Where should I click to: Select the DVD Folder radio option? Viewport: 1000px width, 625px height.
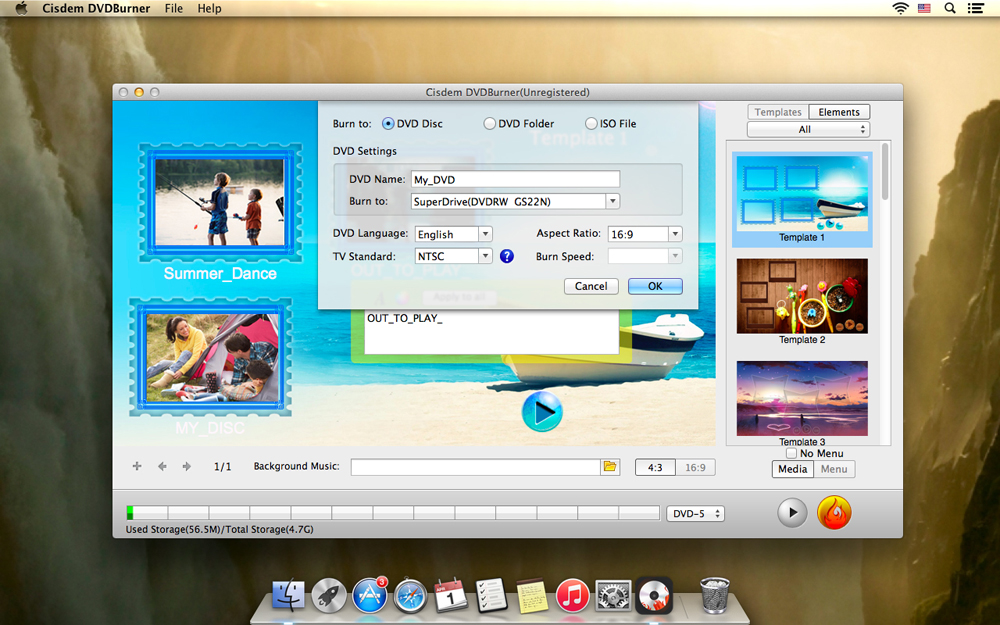point(490,124)
